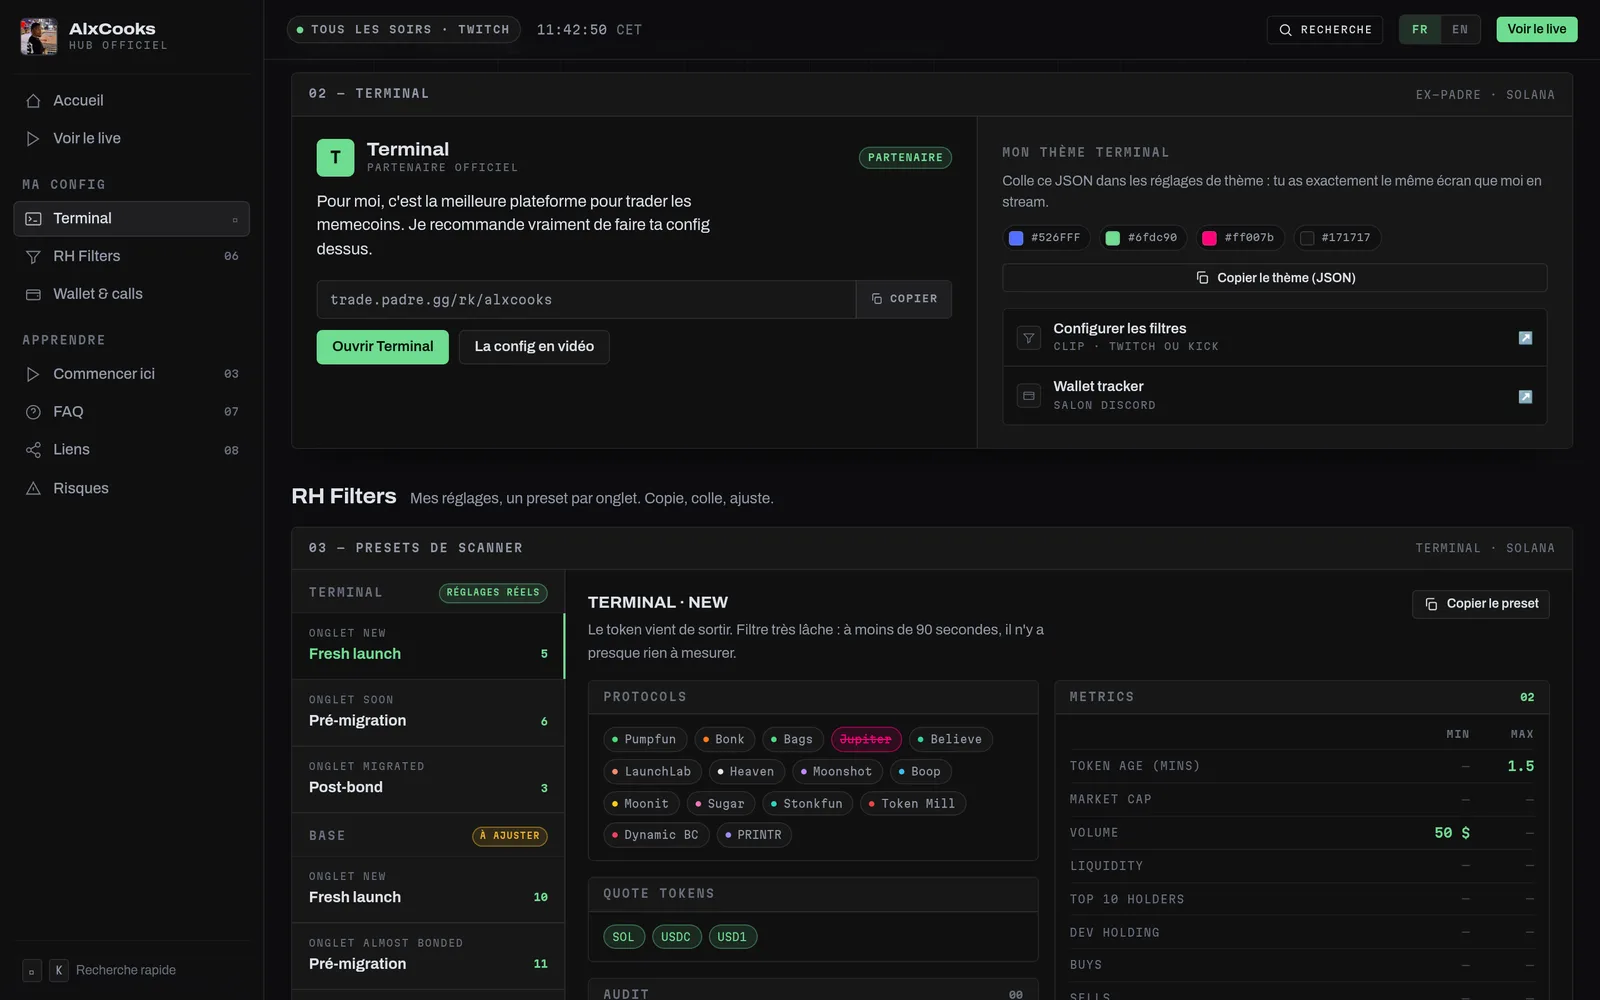Click the PARTENAIRE badge
The width and height of the screenshot is (1600, 1000).
pos(905,158)
